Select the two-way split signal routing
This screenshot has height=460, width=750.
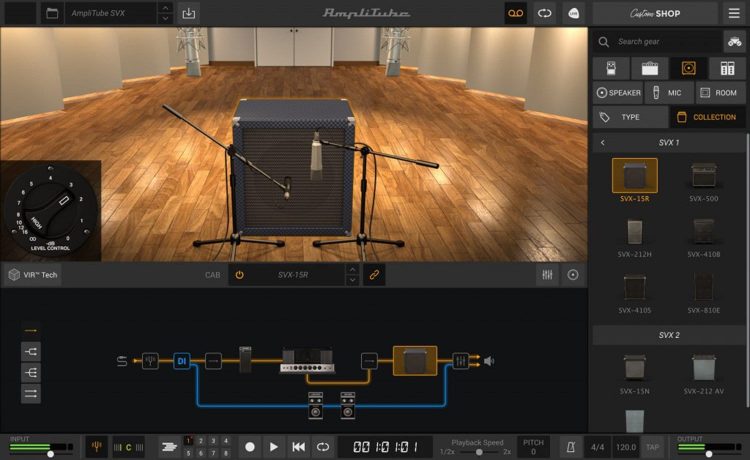pos(31,352)
